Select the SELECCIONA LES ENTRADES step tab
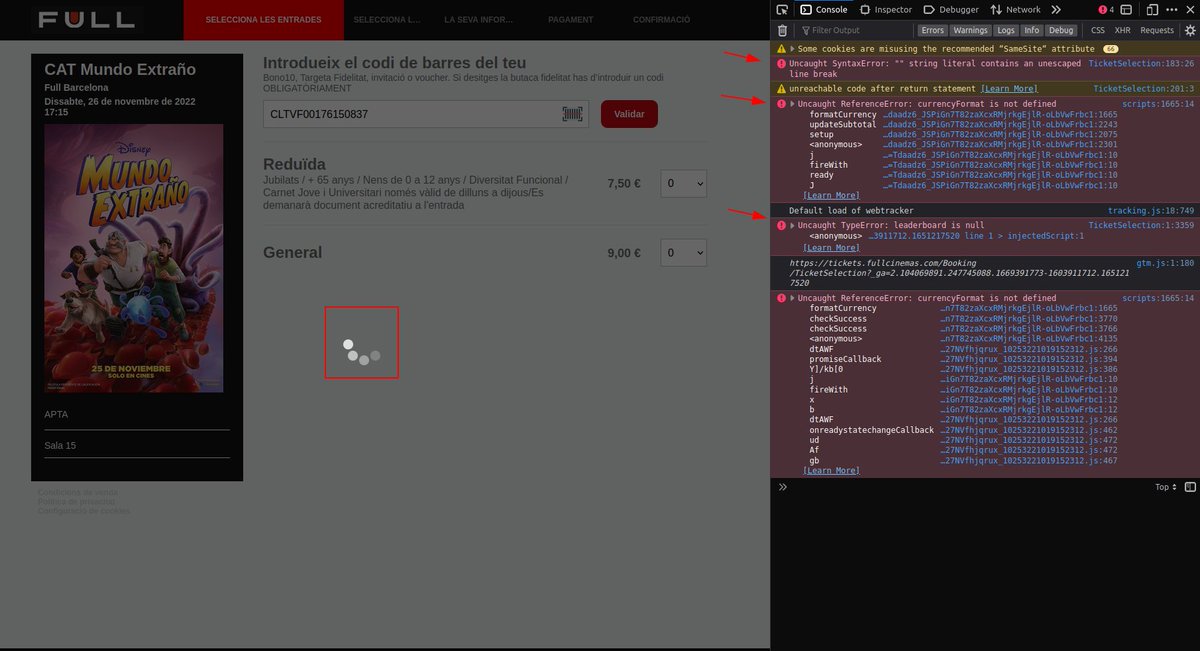This screenshot has width=1200, height=651. click(x=263, y=20)
